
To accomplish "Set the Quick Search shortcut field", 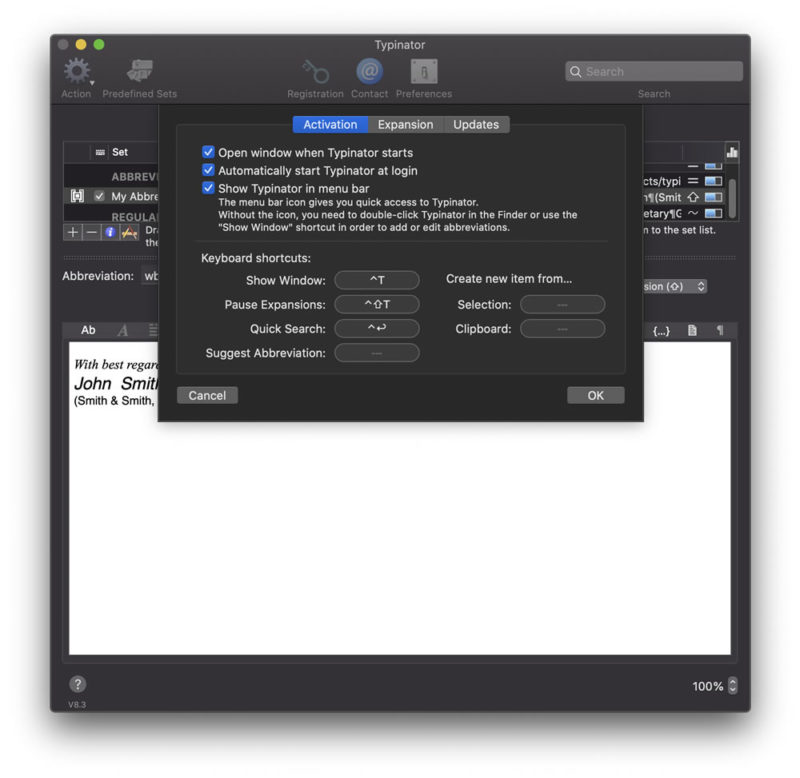I will point(377,329).
